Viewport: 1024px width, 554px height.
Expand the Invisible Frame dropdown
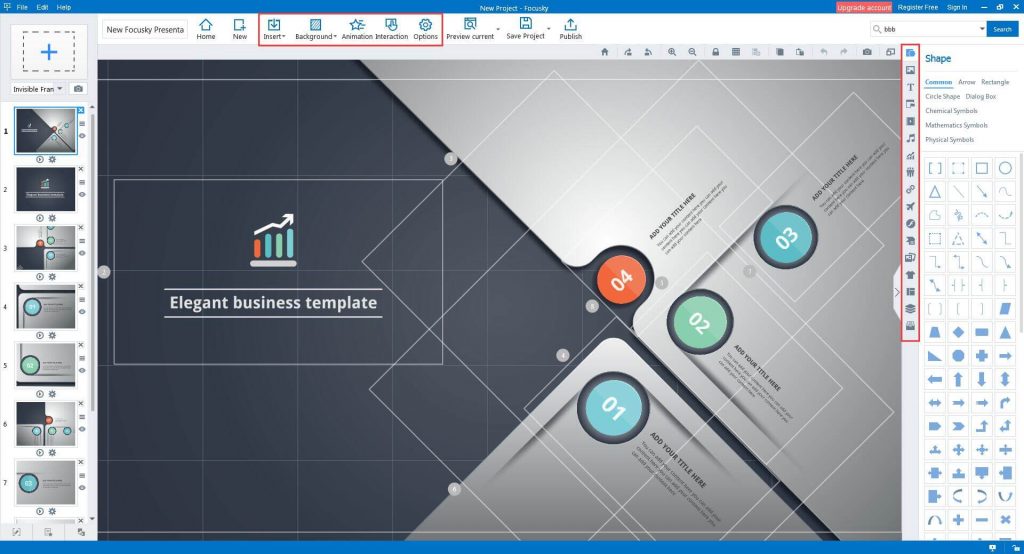(x=60, y=89)
